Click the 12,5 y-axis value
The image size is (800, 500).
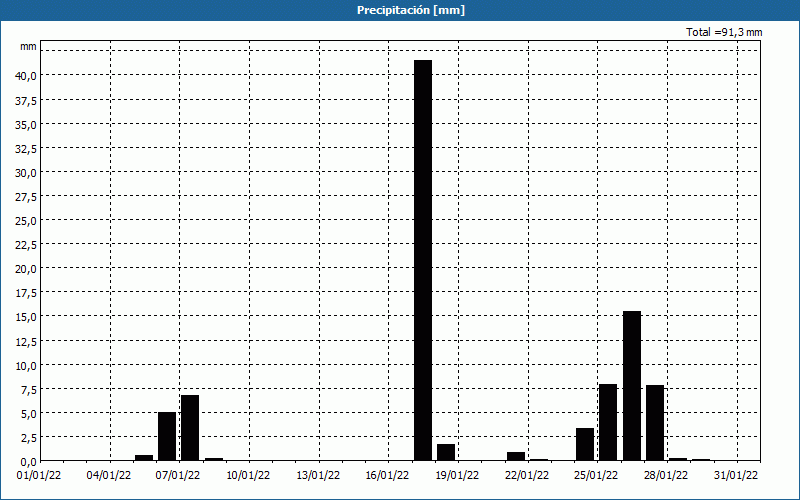point(26,341)
